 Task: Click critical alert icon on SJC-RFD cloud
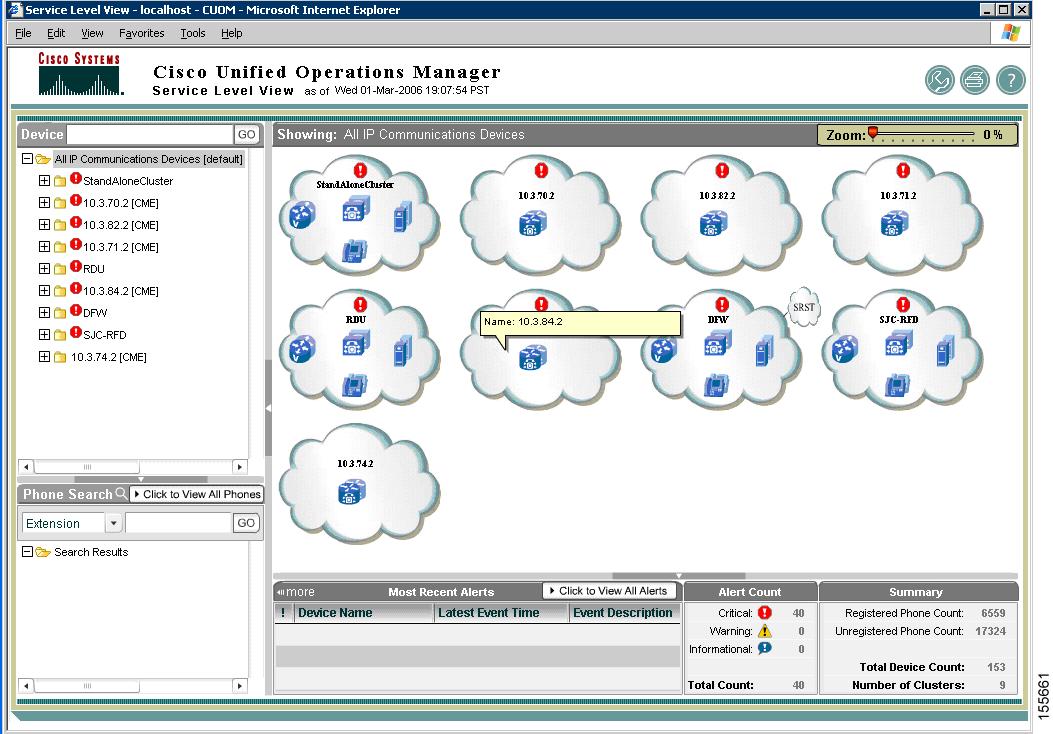[903, 304]
